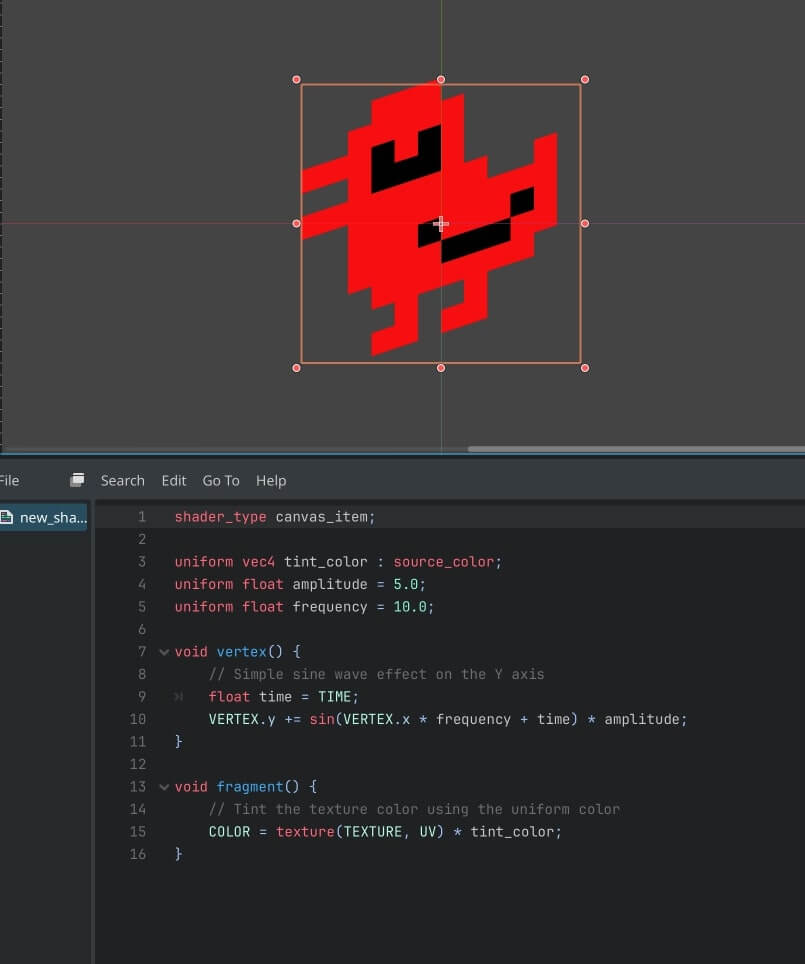This screenshot has width=805, height=964.
Task: Click the viewport horizontal scrollbar
Action: tap(634, 449)
